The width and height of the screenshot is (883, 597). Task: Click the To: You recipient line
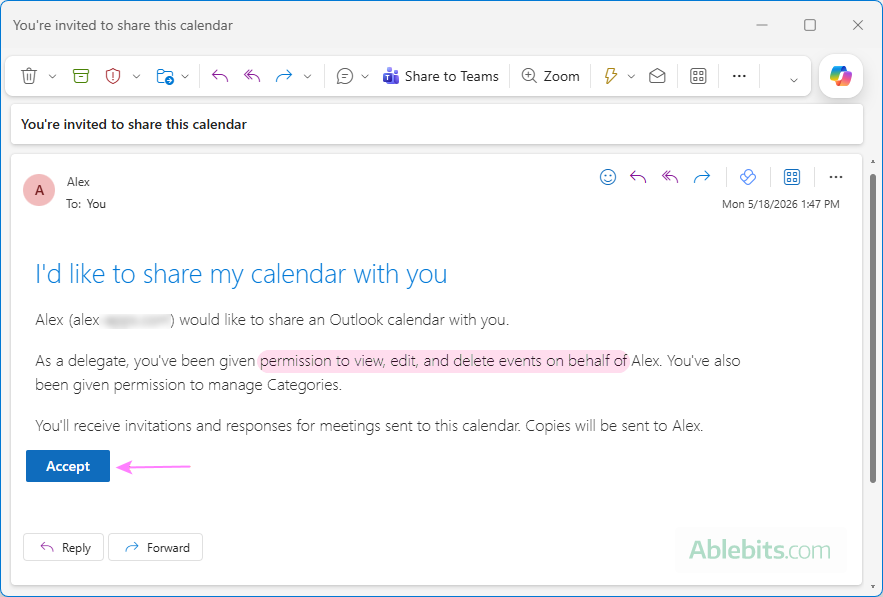[86, 204]
